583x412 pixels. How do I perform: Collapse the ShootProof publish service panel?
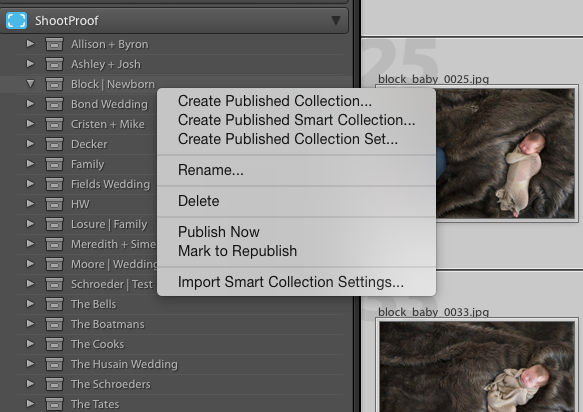point(336,20)
